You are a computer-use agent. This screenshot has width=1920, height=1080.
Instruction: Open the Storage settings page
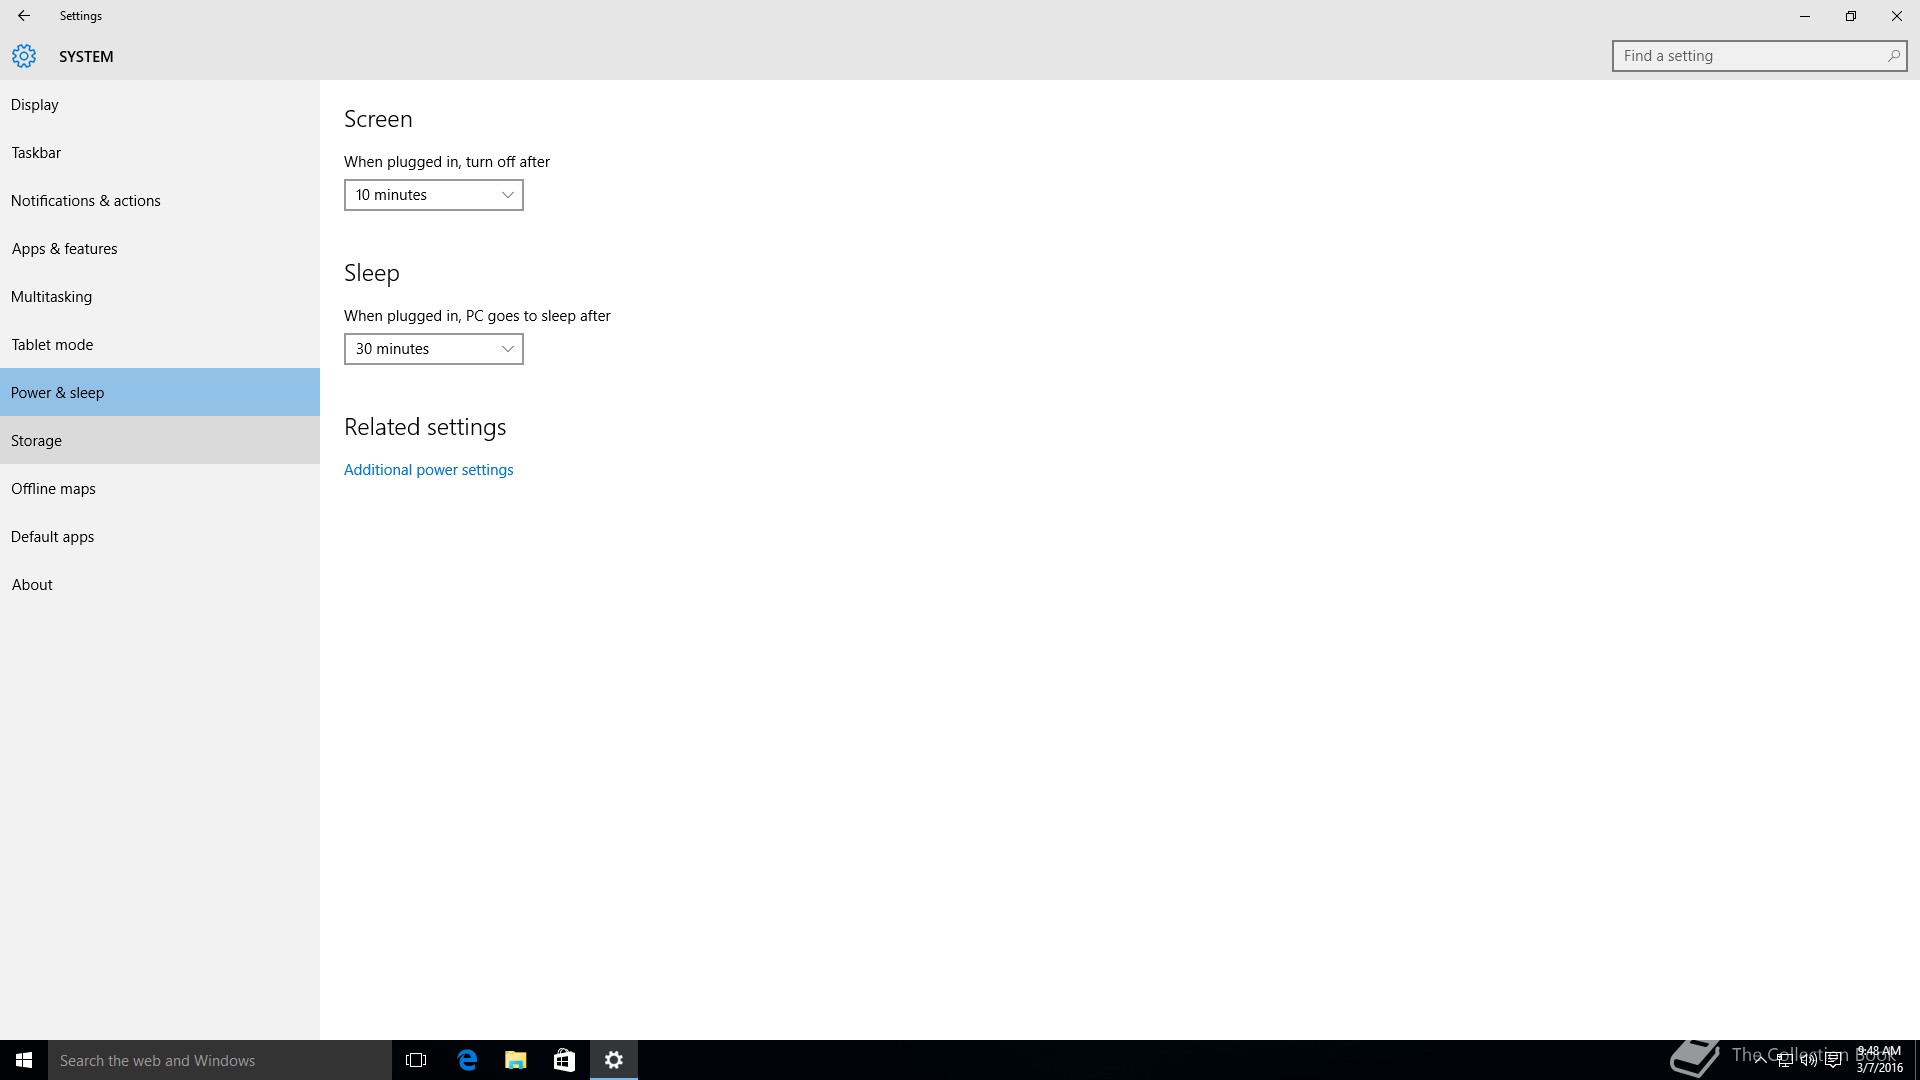coord(37,441)
